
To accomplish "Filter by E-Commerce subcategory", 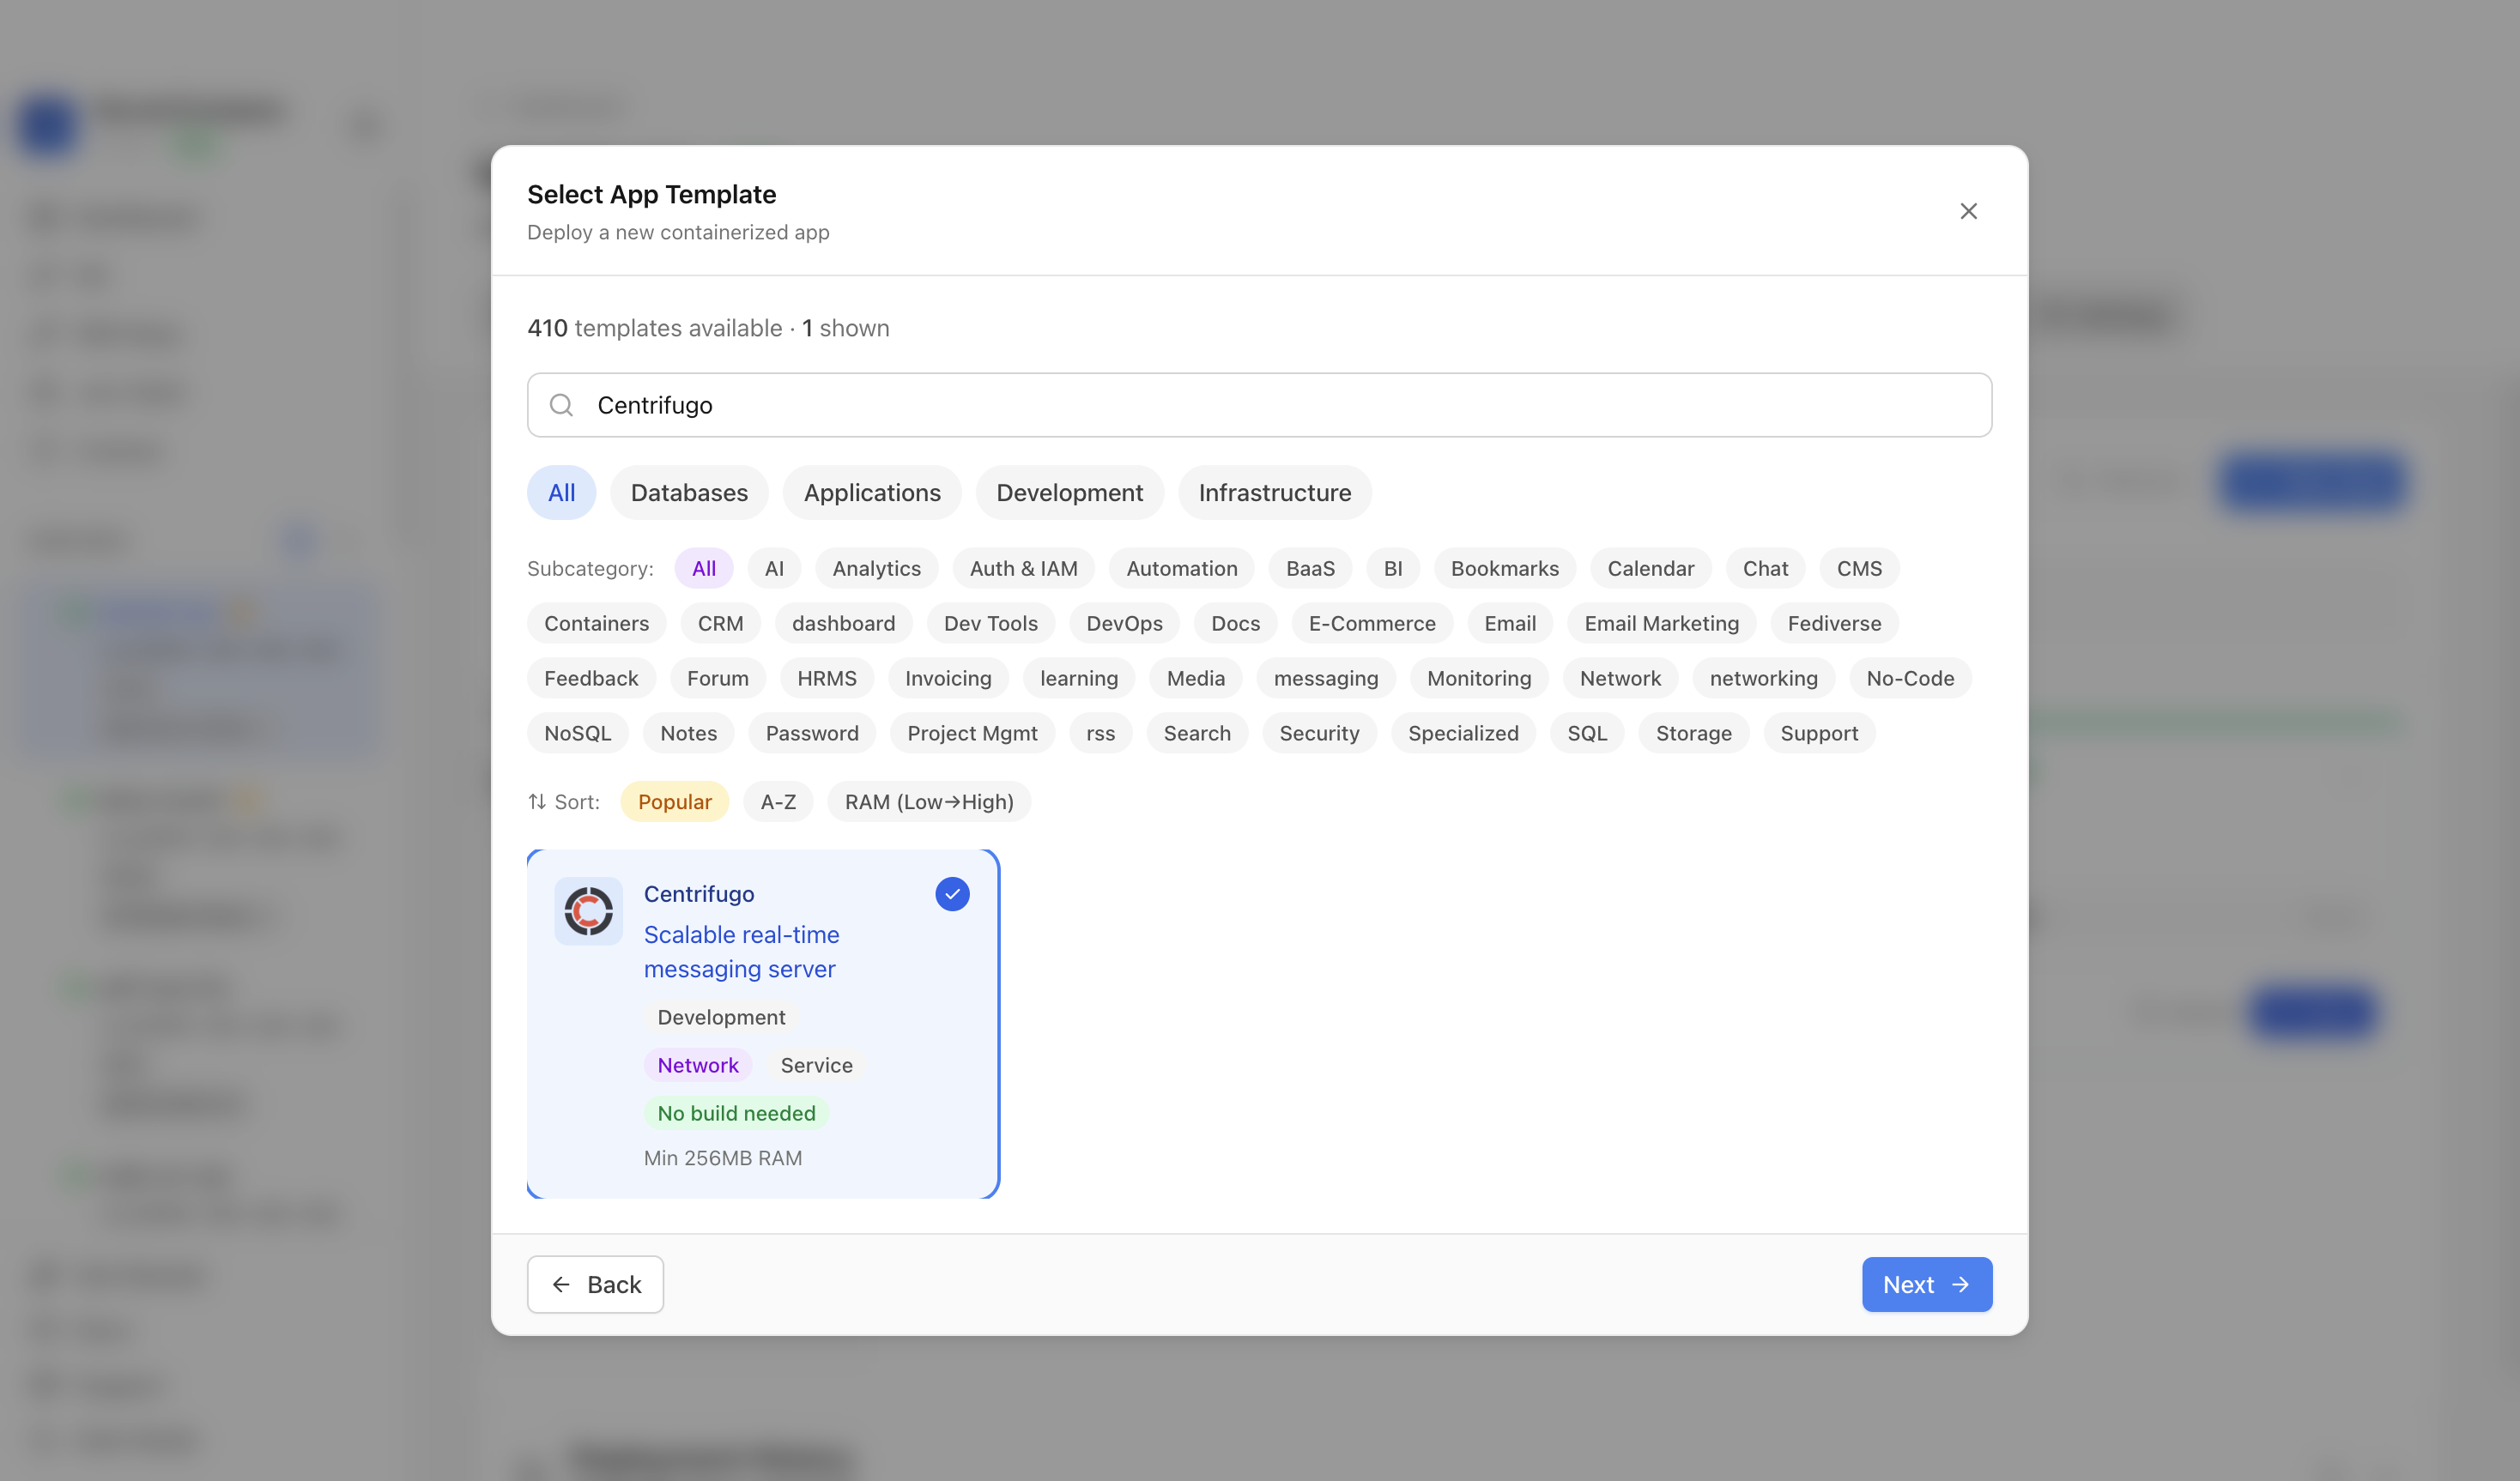I will point(1371,623).
